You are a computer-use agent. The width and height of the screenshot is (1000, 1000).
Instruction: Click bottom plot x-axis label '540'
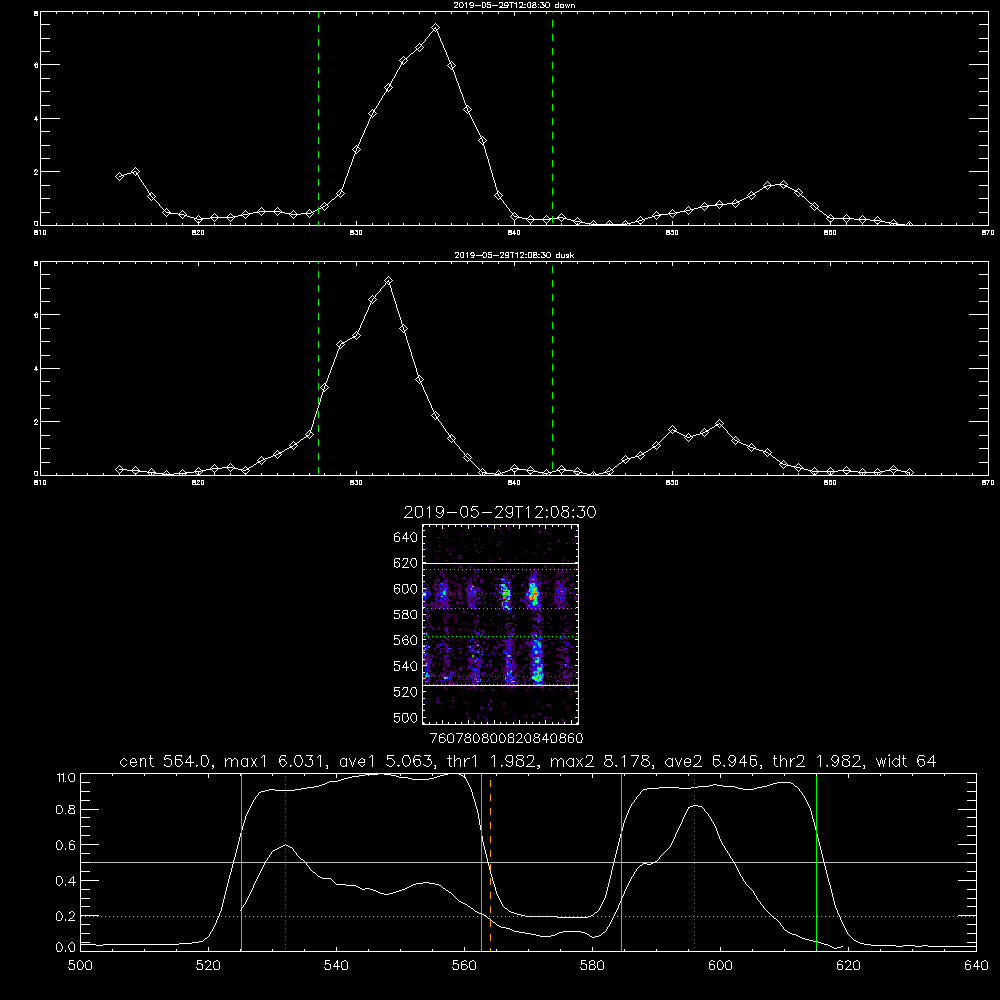click(x=336, y=966)
